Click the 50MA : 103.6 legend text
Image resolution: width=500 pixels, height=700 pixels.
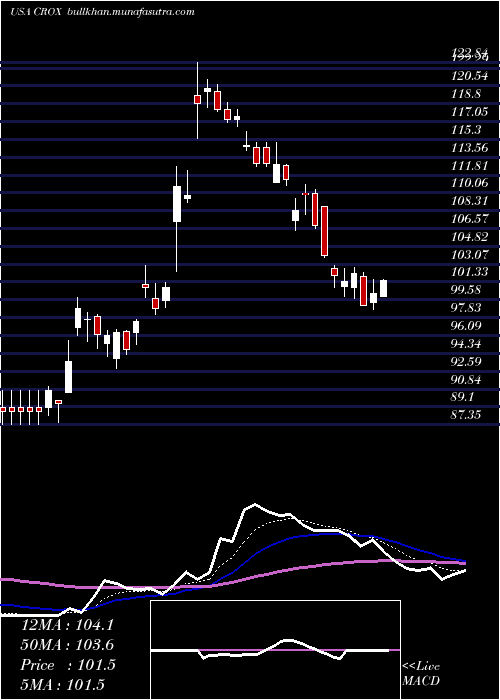tap(67, 645)
